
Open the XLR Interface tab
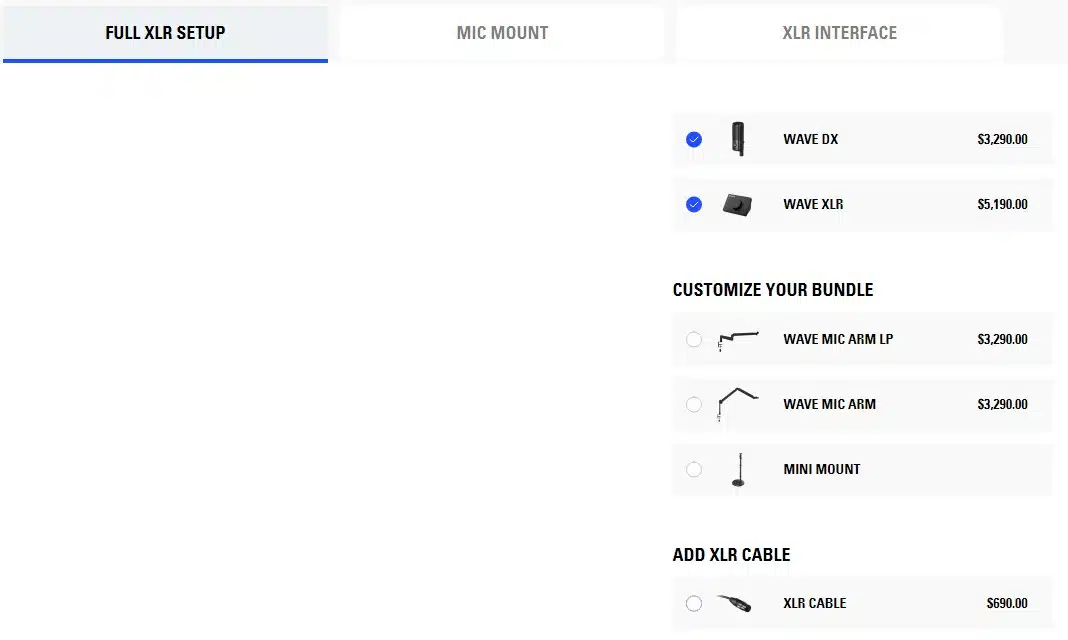pyautogui.click(x=839, y=33)
